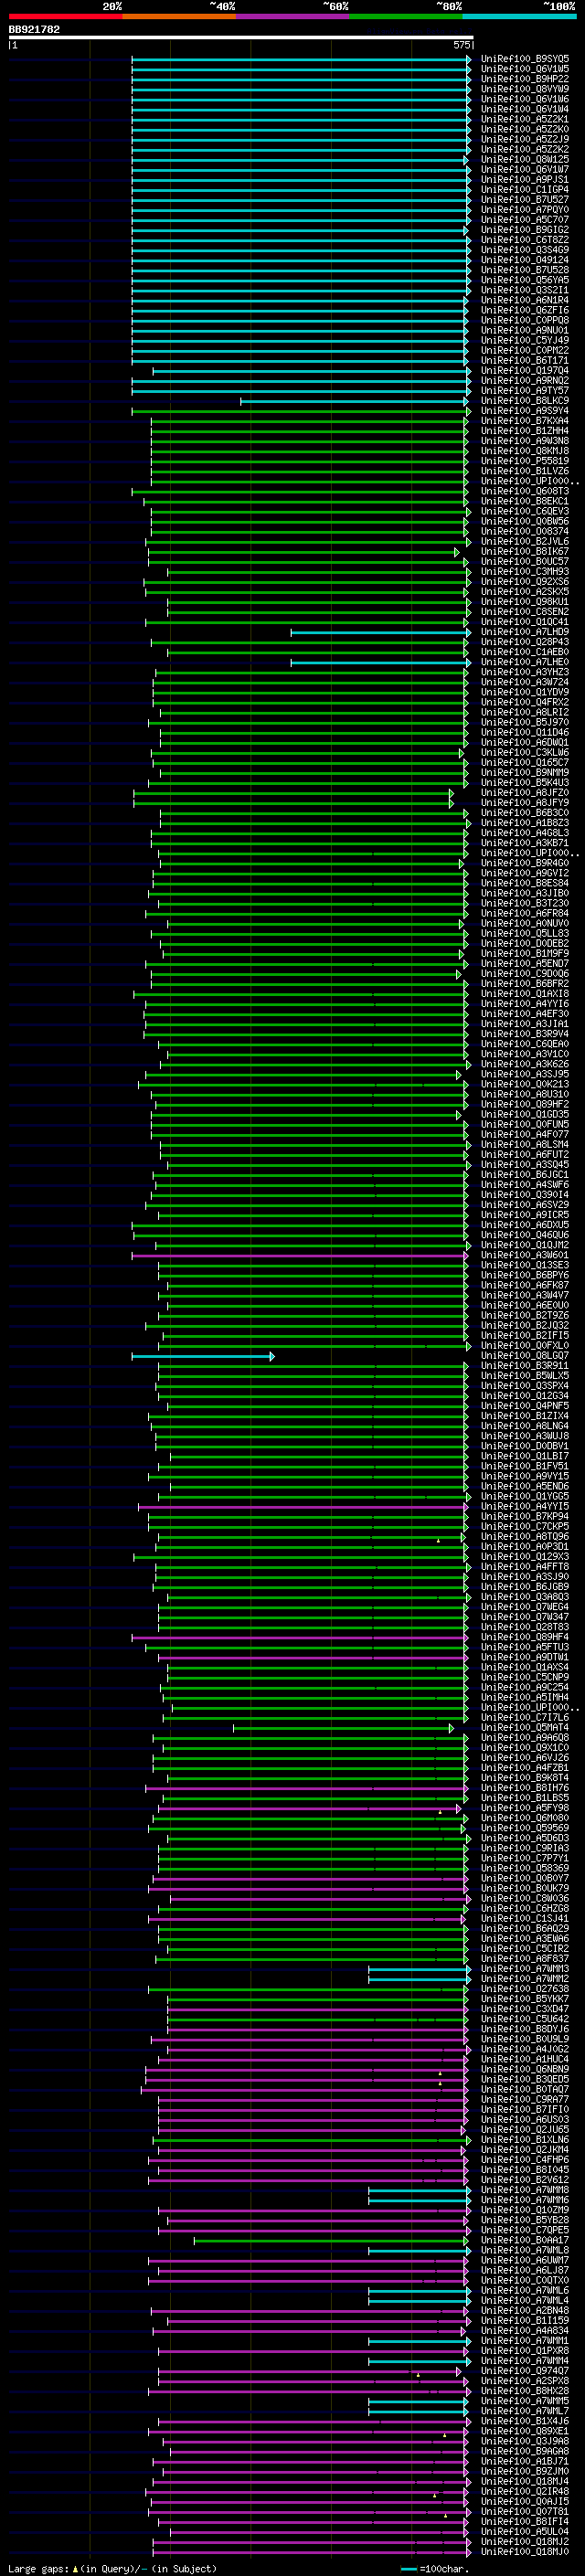
Task: Open hit UniRef100_B9SYQ5
Action: click(x=525, y=59)
